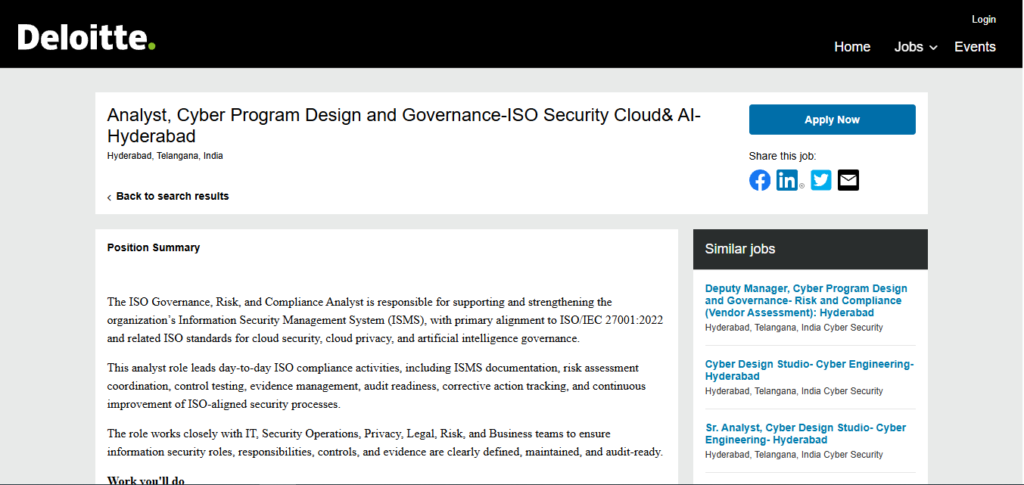
Task: Share job by email envelope icon
Action: pos(848,180)
